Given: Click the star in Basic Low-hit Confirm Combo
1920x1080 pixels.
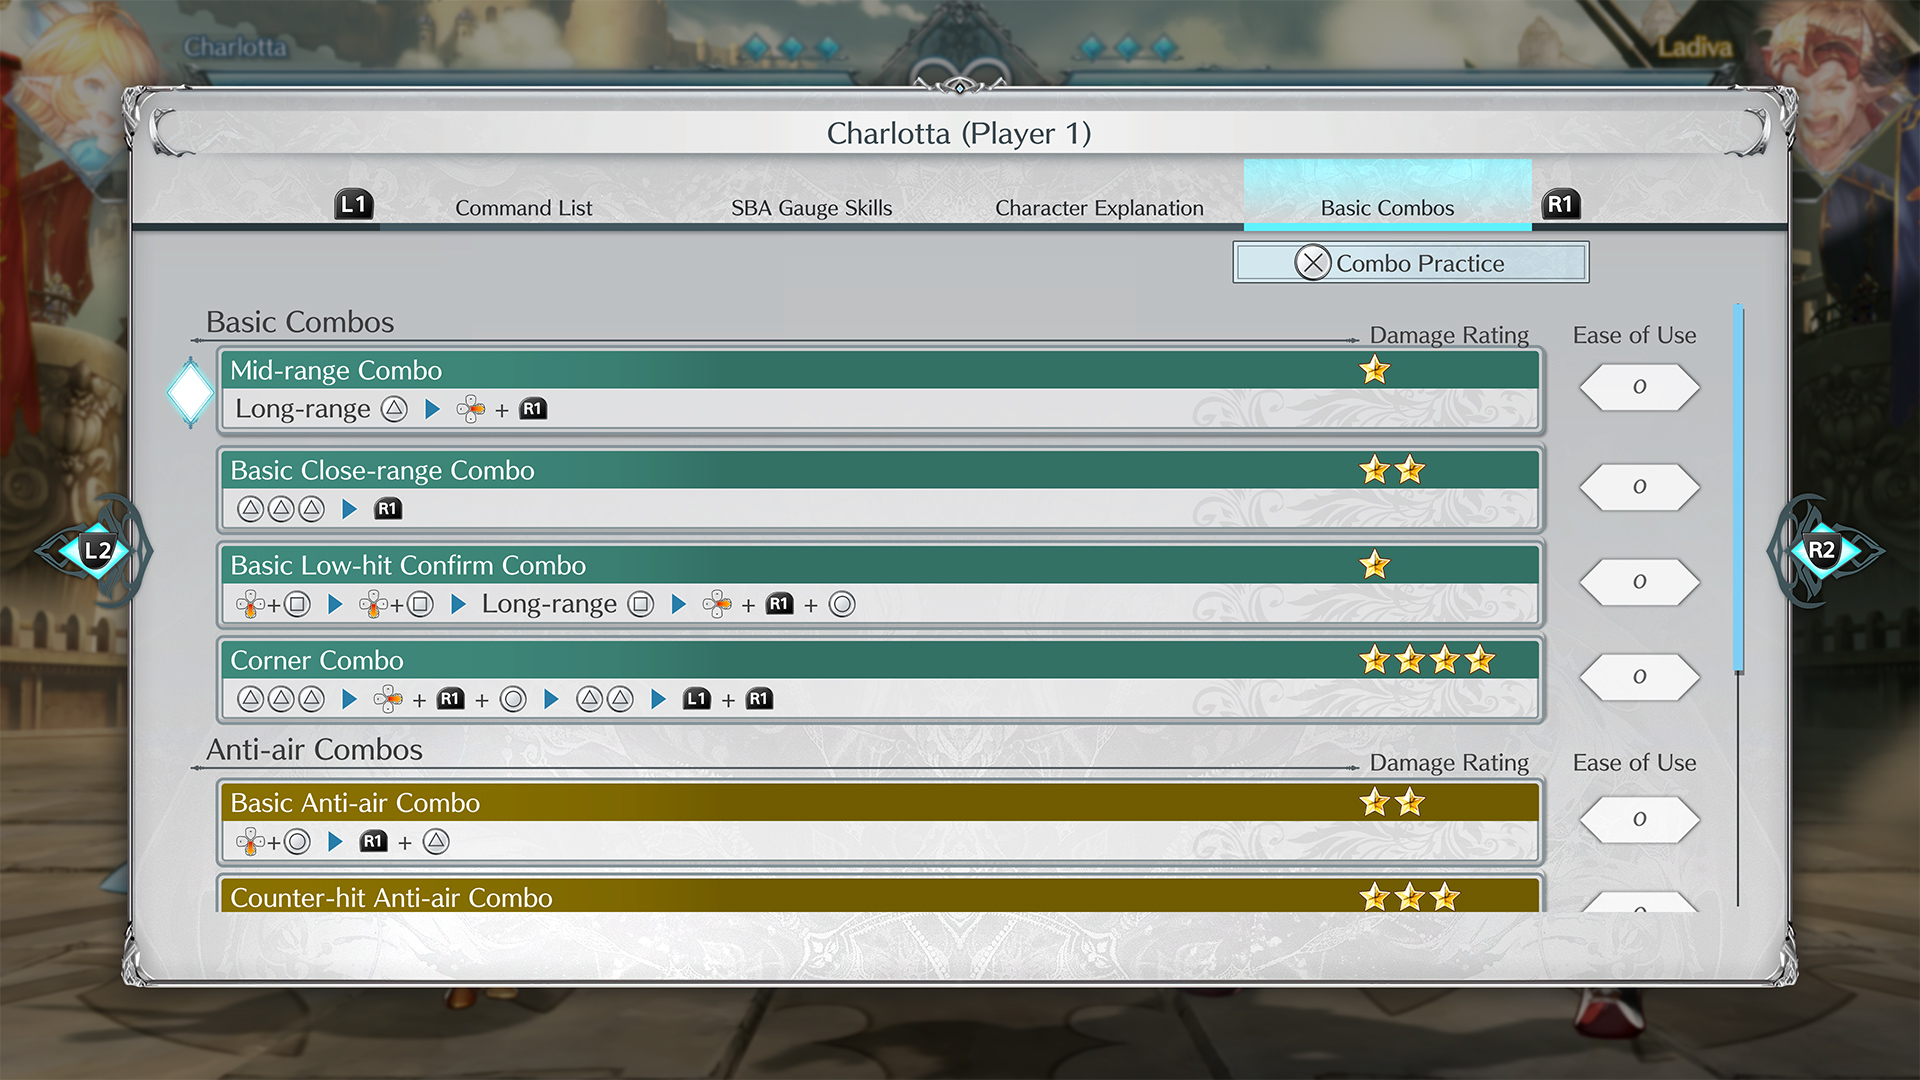Looking at the screenshot, I should [x=1375, y=565].
